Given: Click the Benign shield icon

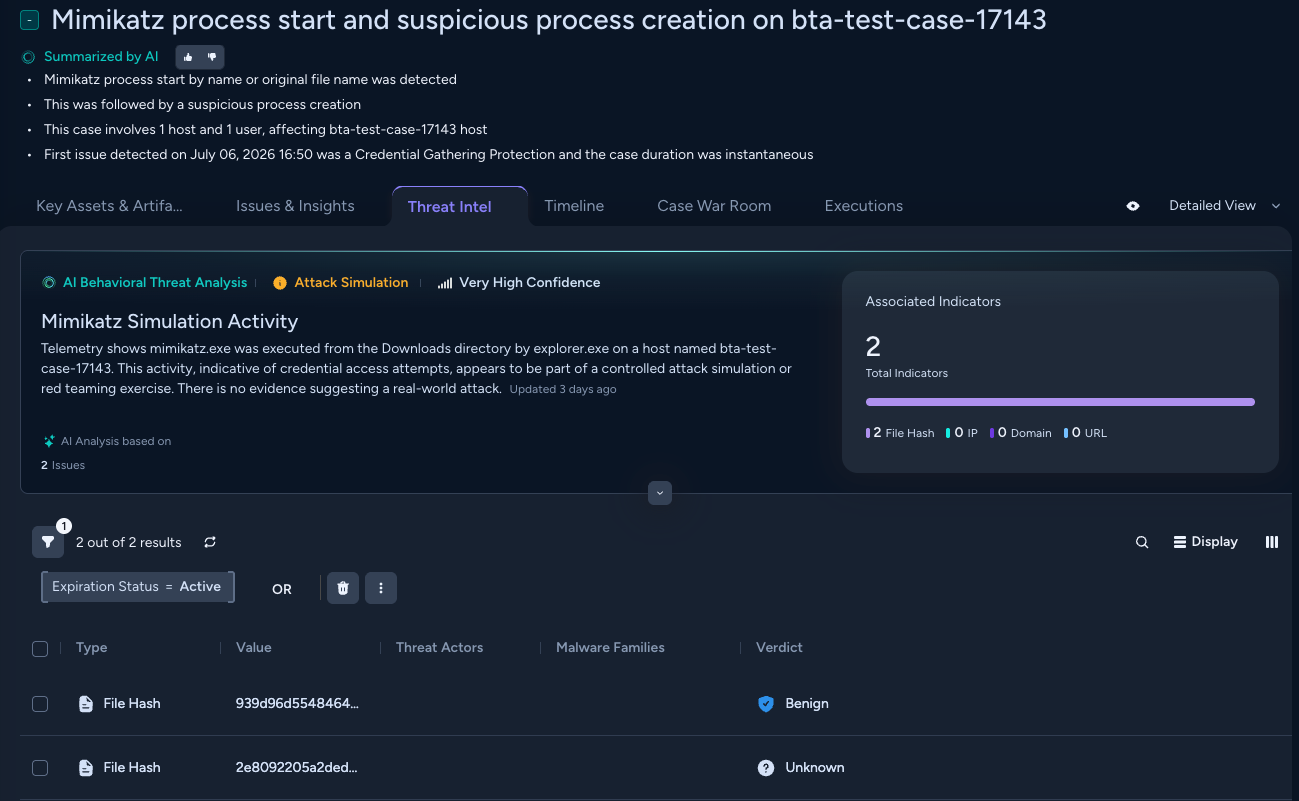Looking at the screenshot, I should (766, 704).
